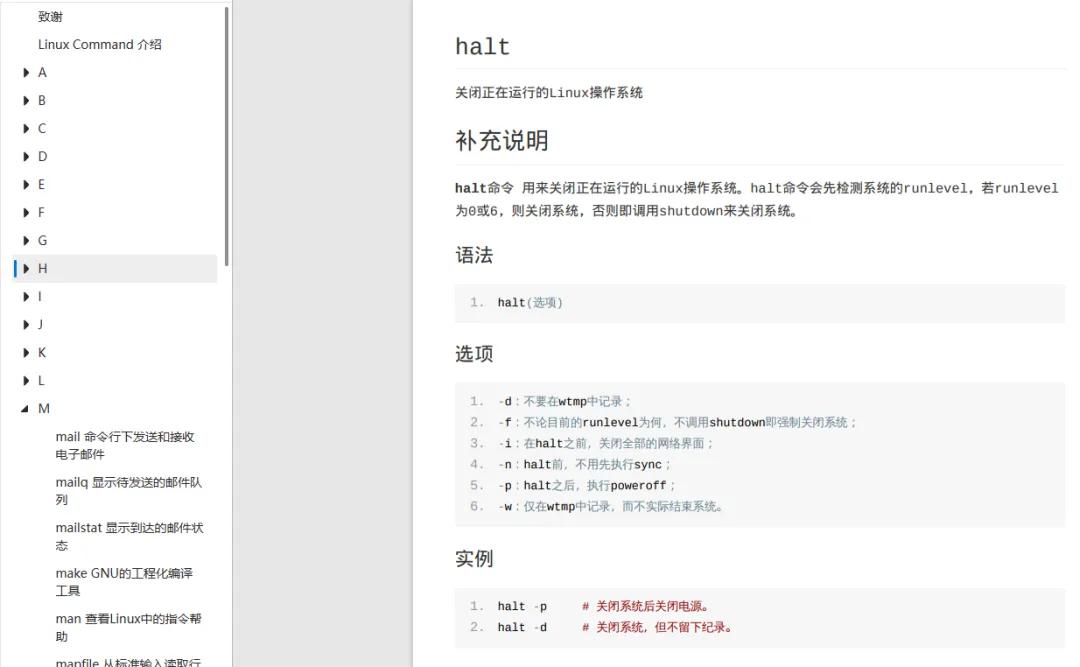1080x667 pixels.
Task: Click the -i 关闭全部的网络界面 option line
Action: tap(605, 443)
